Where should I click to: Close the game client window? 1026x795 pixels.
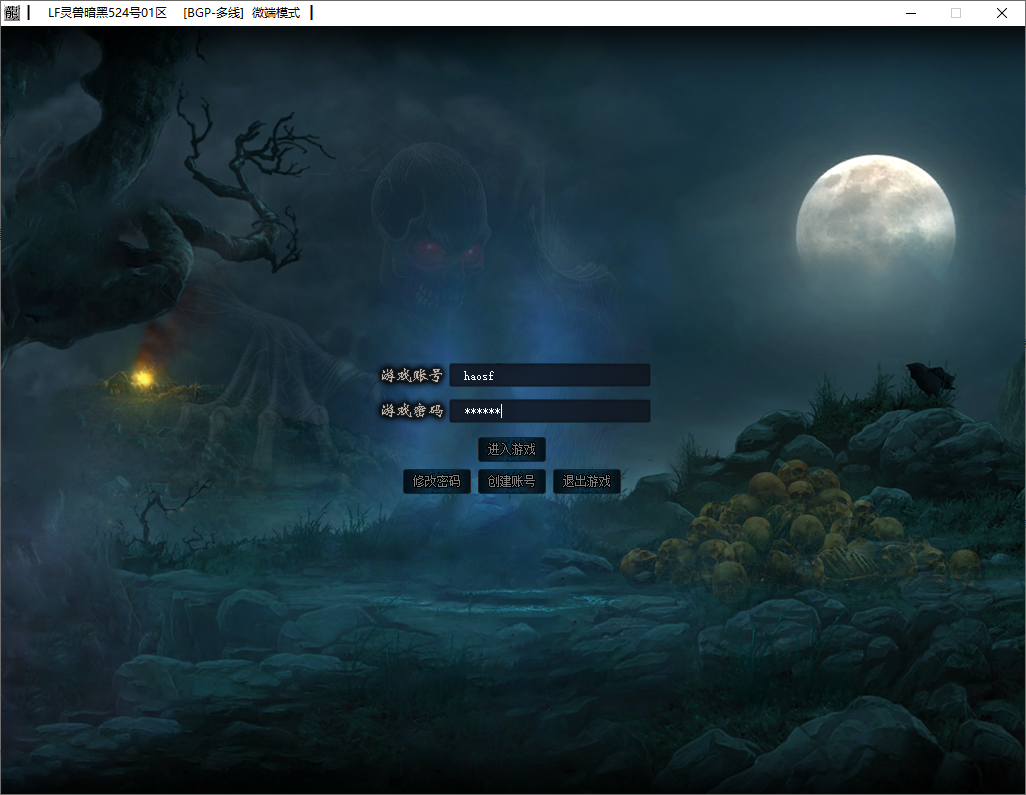(x=1002, y=13)
